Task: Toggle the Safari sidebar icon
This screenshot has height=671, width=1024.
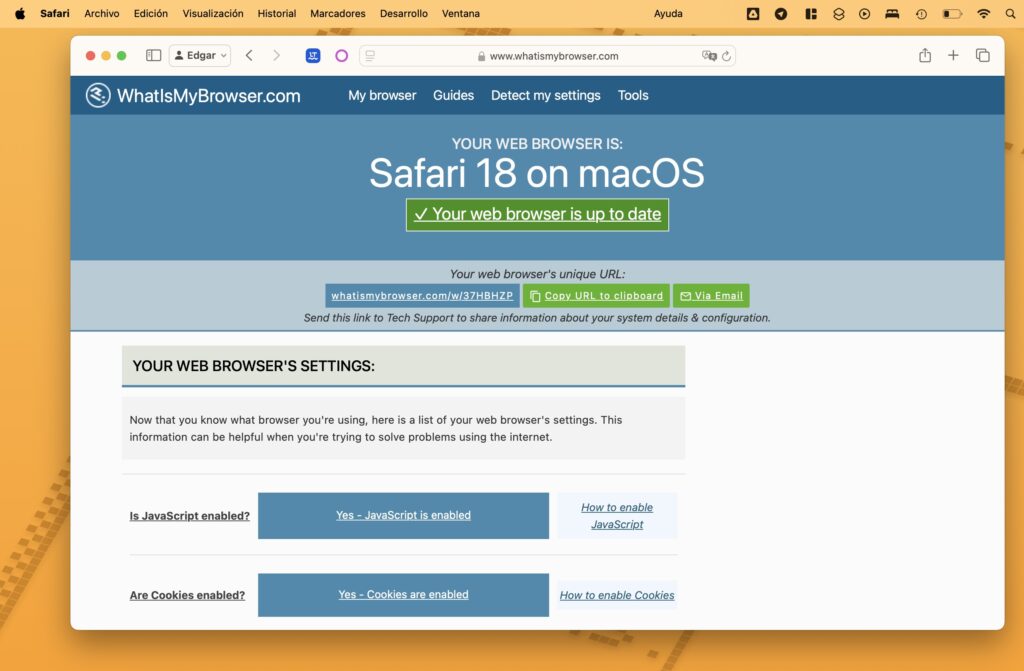Action: point(153,56)
